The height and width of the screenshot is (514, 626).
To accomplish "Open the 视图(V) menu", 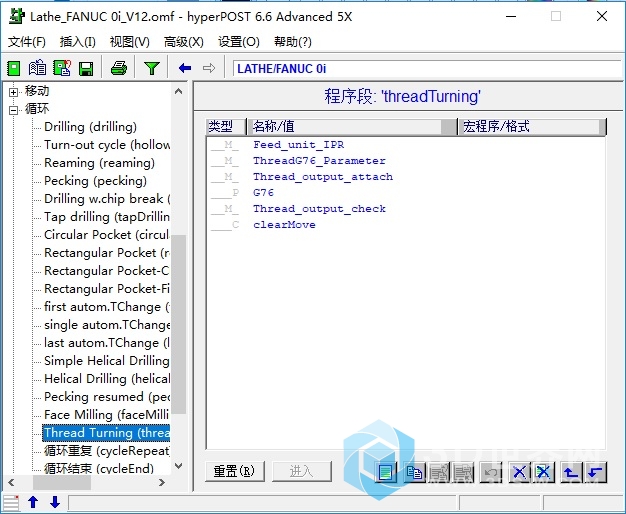I will coord(129,42).
